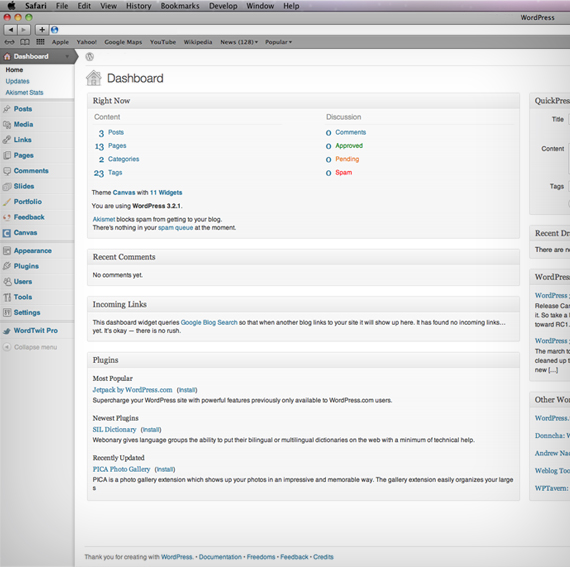The image size is (570, 567).
Task: Open the Window menu
Action: tap(260, 6)
